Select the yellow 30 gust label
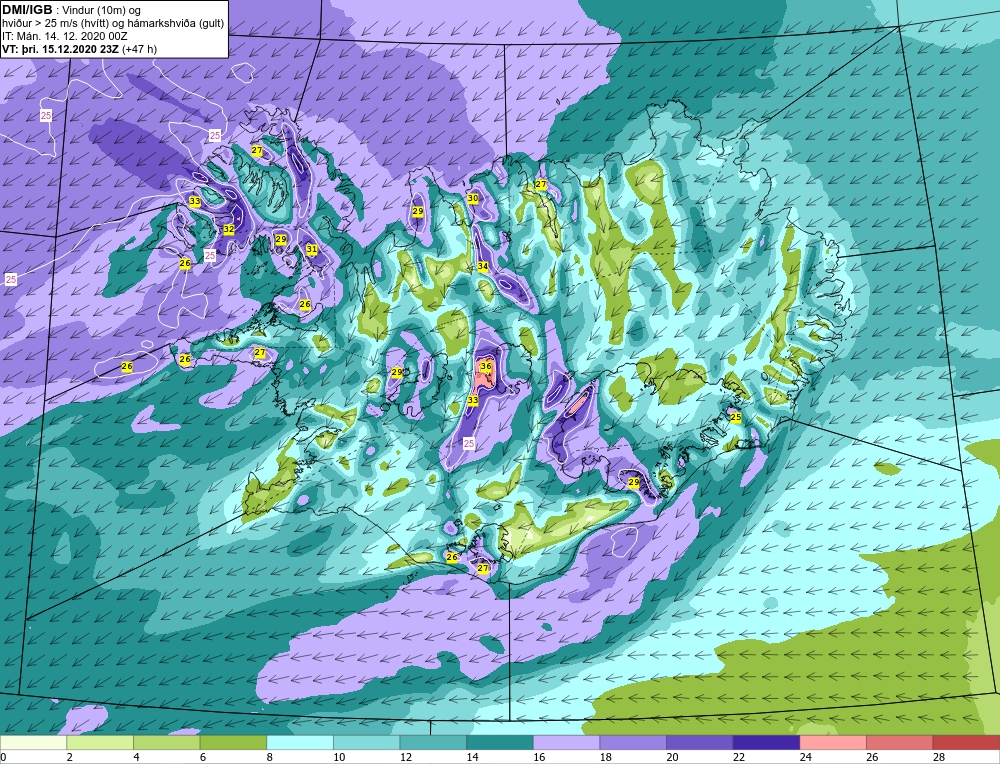The height and width of the screenshot is (764, 1000). (x=473, y=198)
